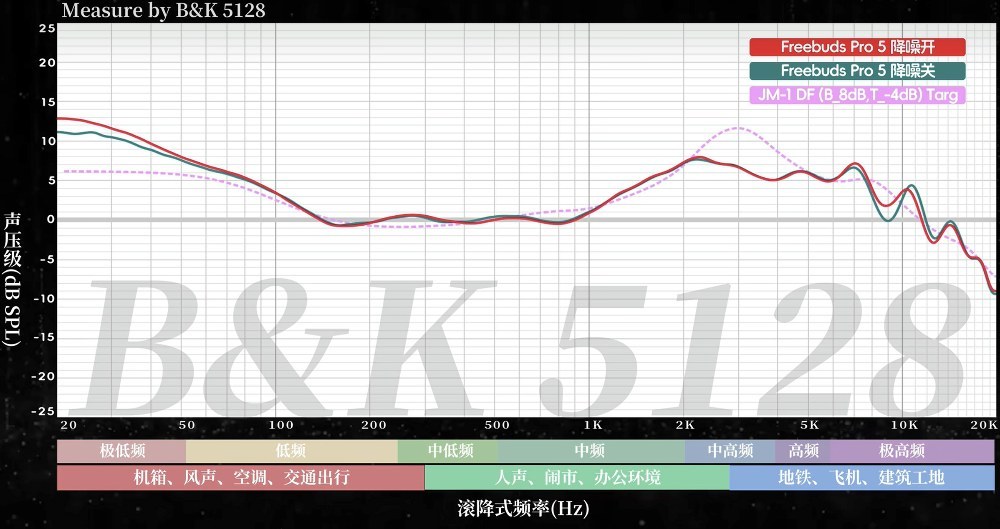Click the 10 dB axis label
Screen dimensions: 1000x529
pyautogui.click(x=48, y=142)
